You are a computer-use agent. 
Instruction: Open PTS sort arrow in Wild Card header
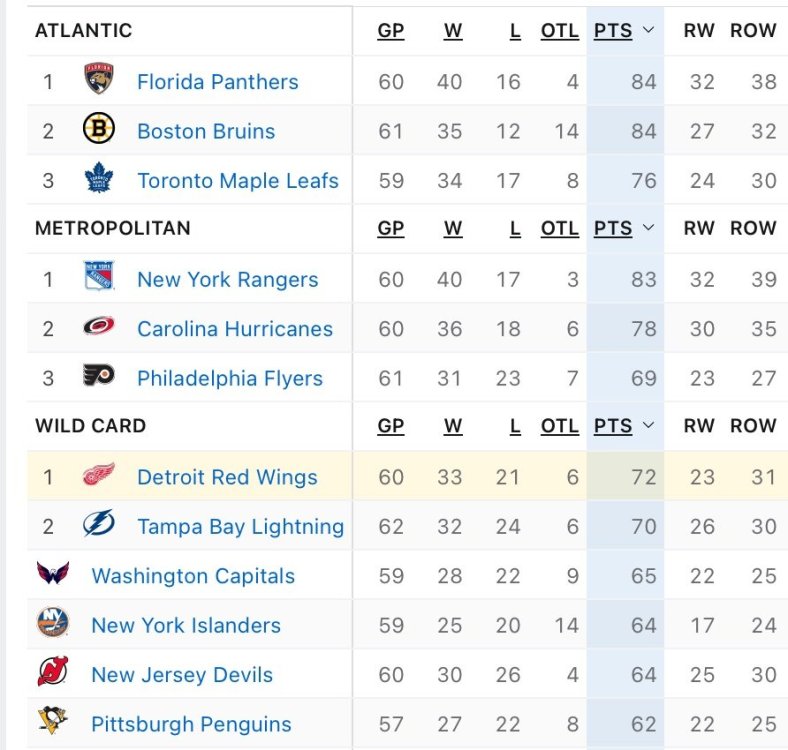(648, 426)
